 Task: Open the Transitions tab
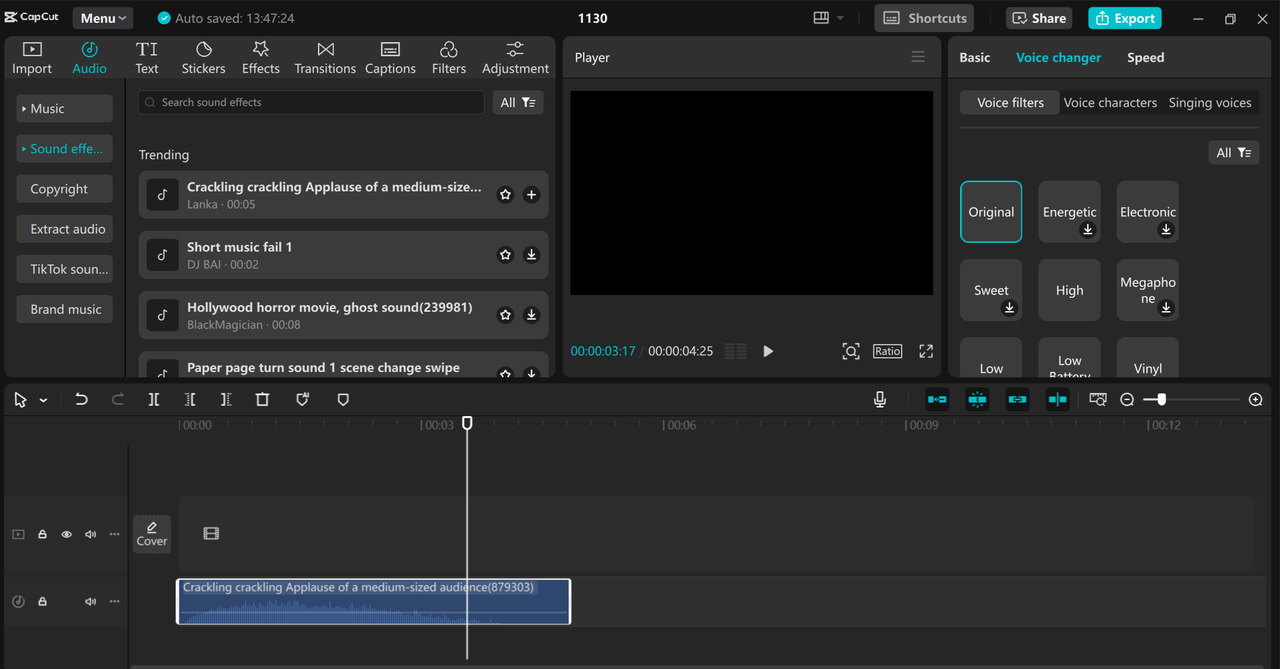click(325, 58)
